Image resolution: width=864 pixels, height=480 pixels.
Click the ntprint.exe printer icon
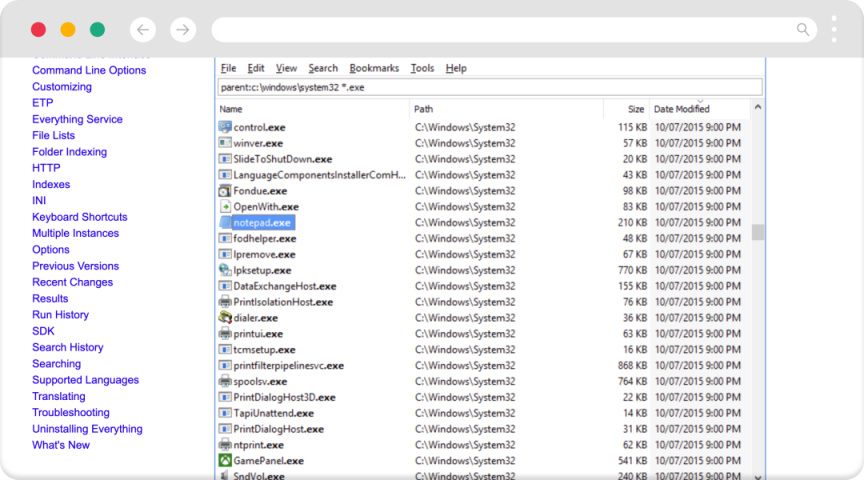point(225,445)
